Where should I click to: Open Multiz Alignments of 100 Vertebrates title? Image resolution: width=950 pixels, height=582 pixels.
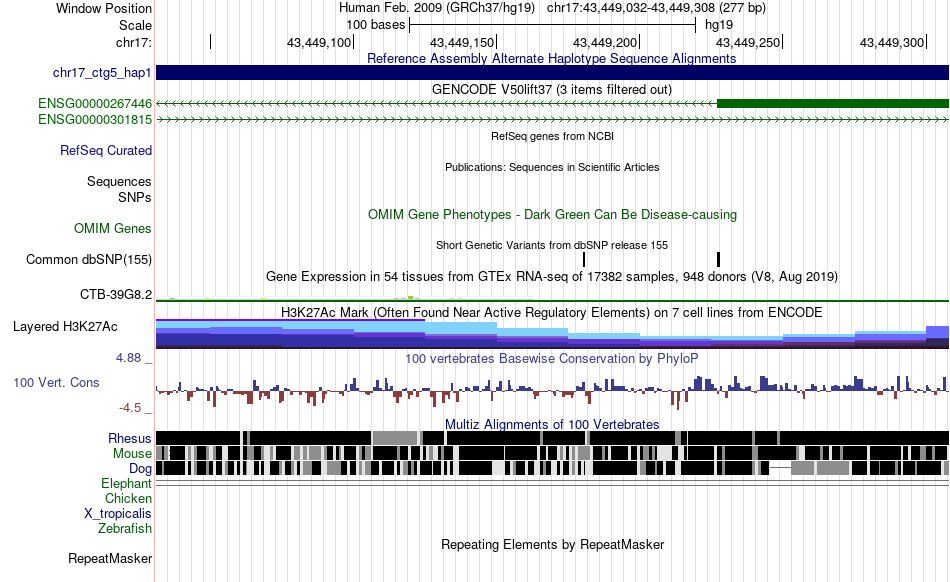[x=552, y=424]
